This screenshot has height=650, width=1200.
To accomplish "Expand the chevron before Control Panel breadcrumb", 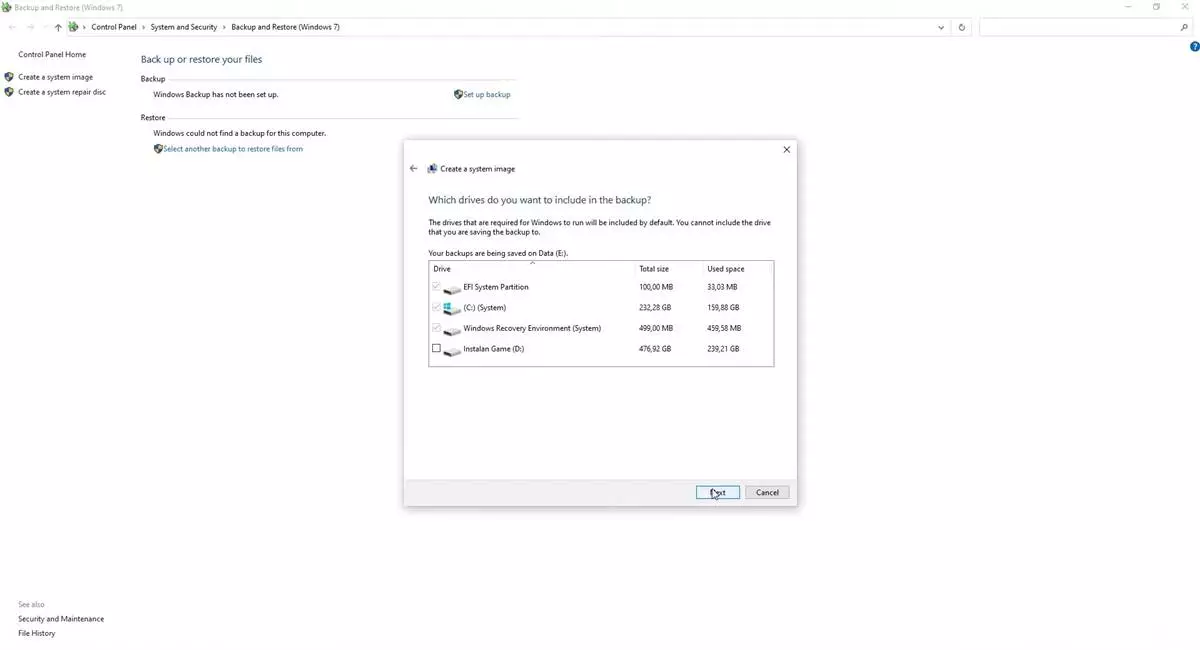I will [85, 27].
